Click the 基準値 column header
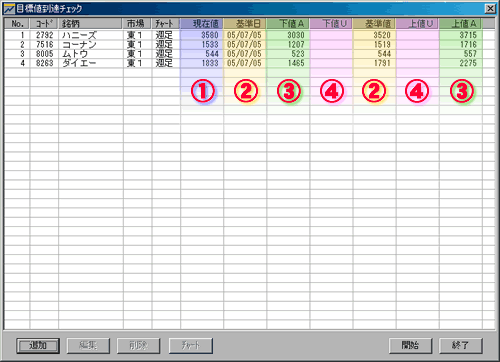Viewport: 500px width, 362px height. (374, 24)
